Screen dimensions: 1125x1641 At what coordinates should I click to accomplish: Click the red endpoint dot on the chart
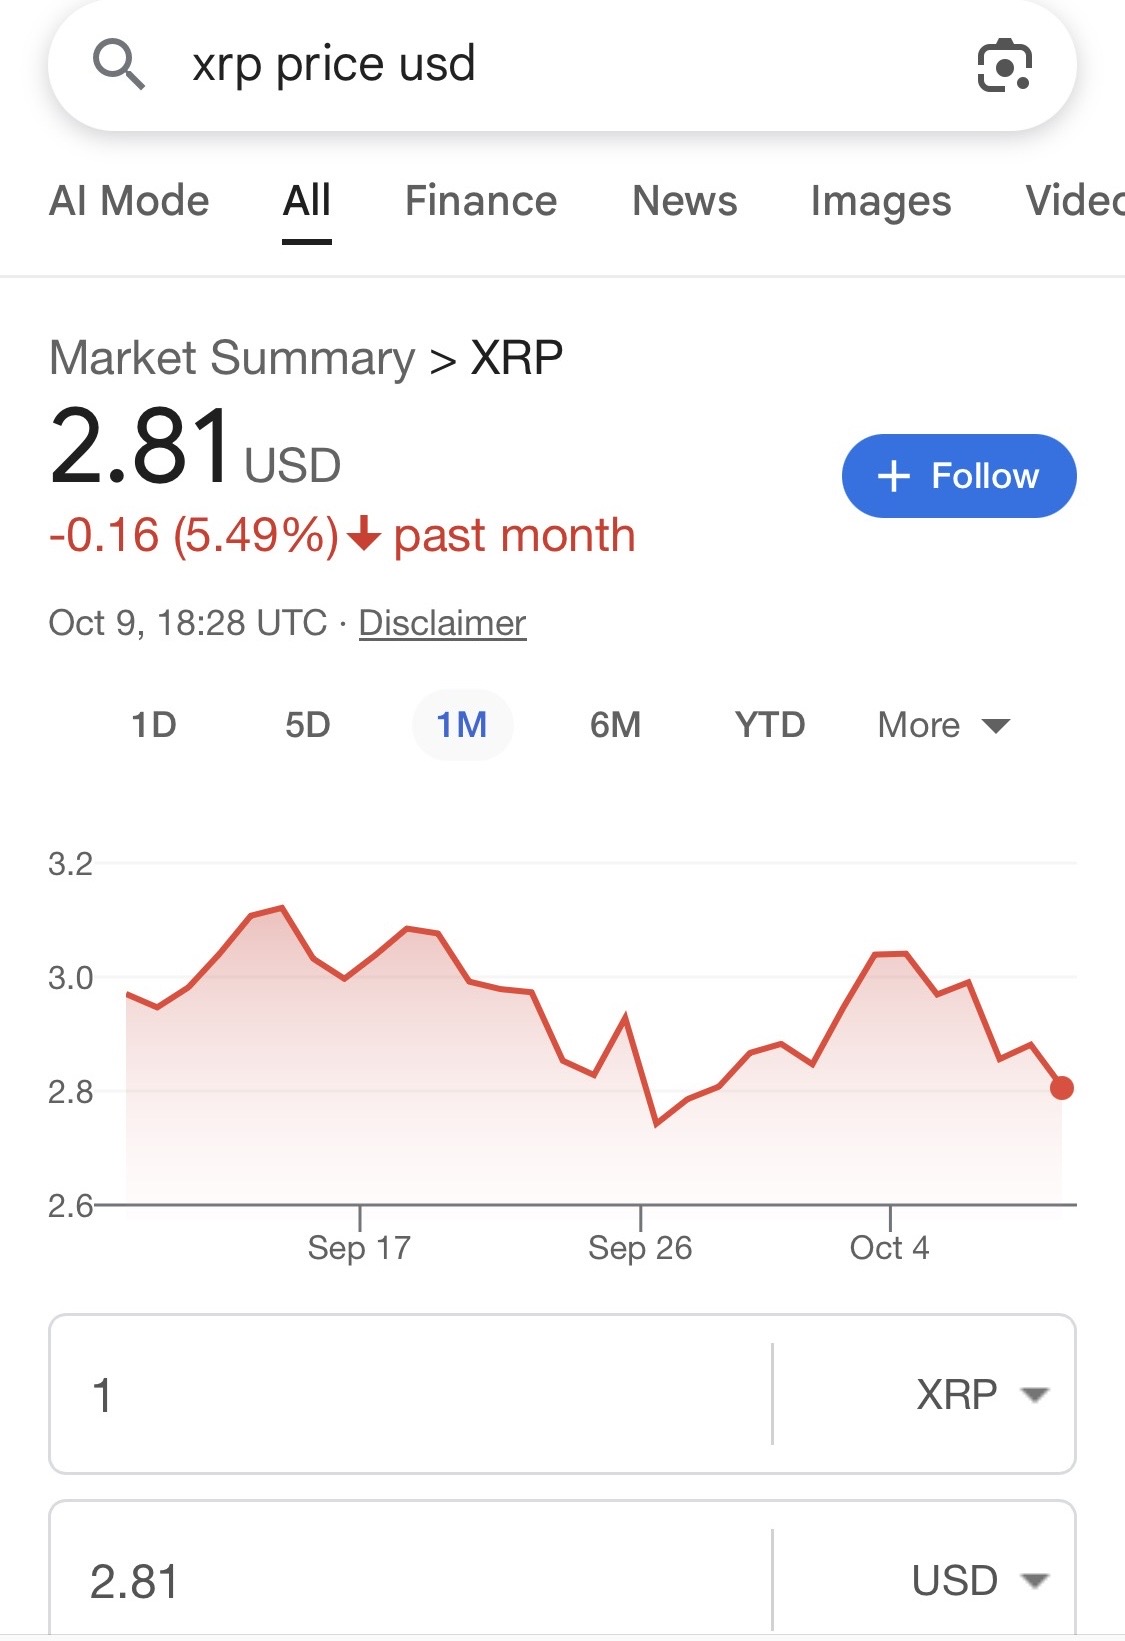pos(1062,1088)
